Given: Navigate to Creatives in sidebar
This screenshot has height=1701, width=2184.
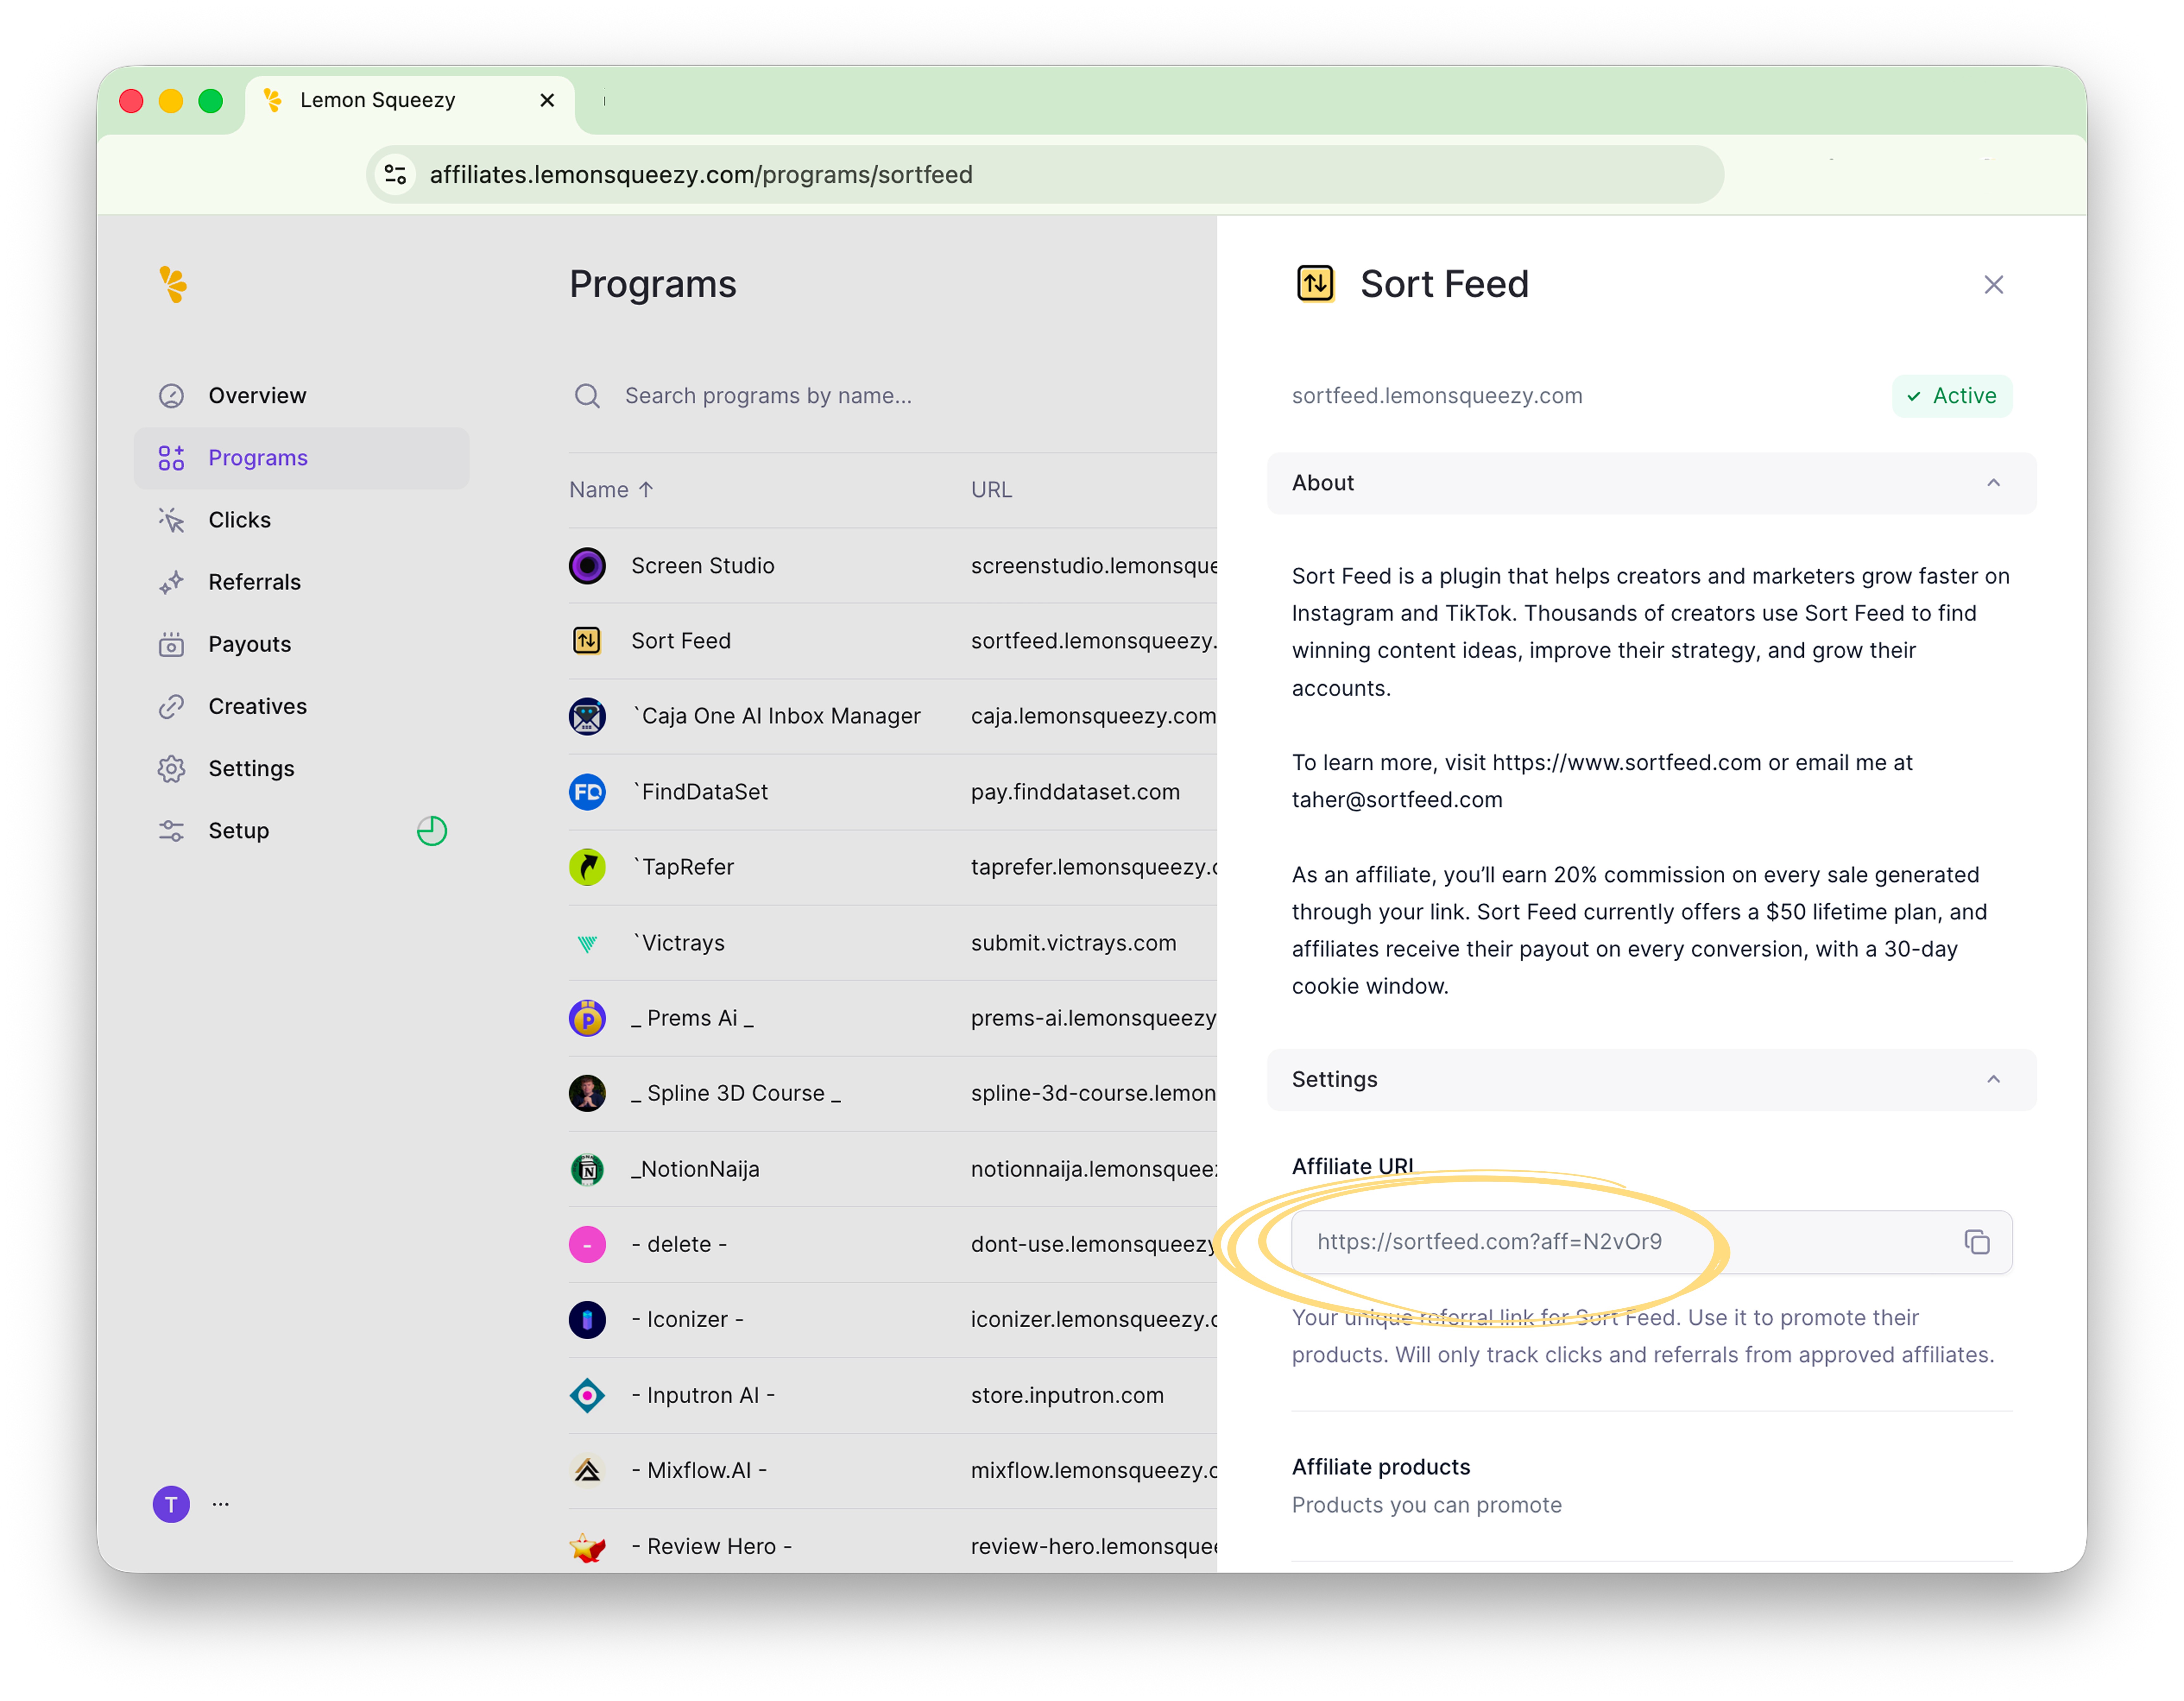Looking at the screenshot, I should [257, 706].
